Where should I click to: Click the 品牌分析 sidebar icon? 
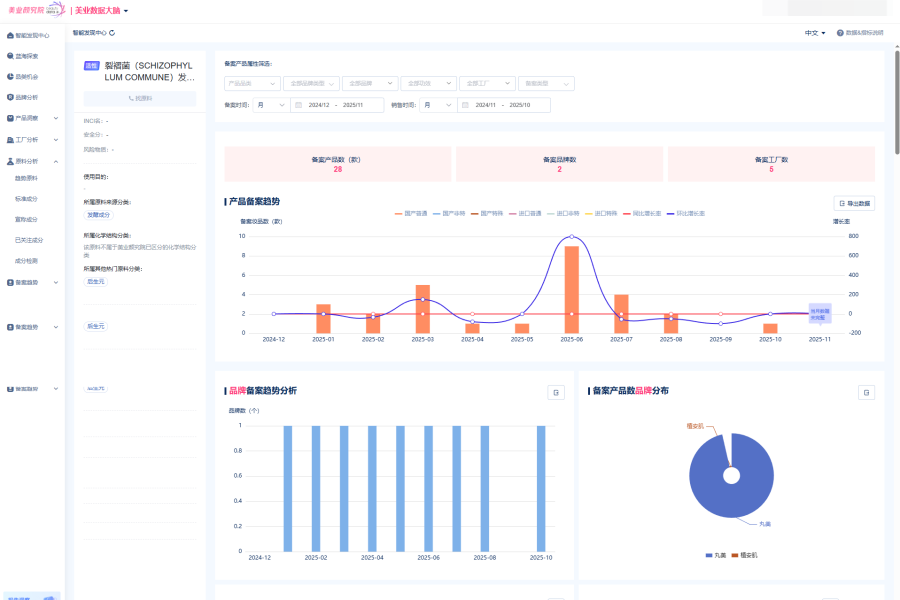(10, 97)
